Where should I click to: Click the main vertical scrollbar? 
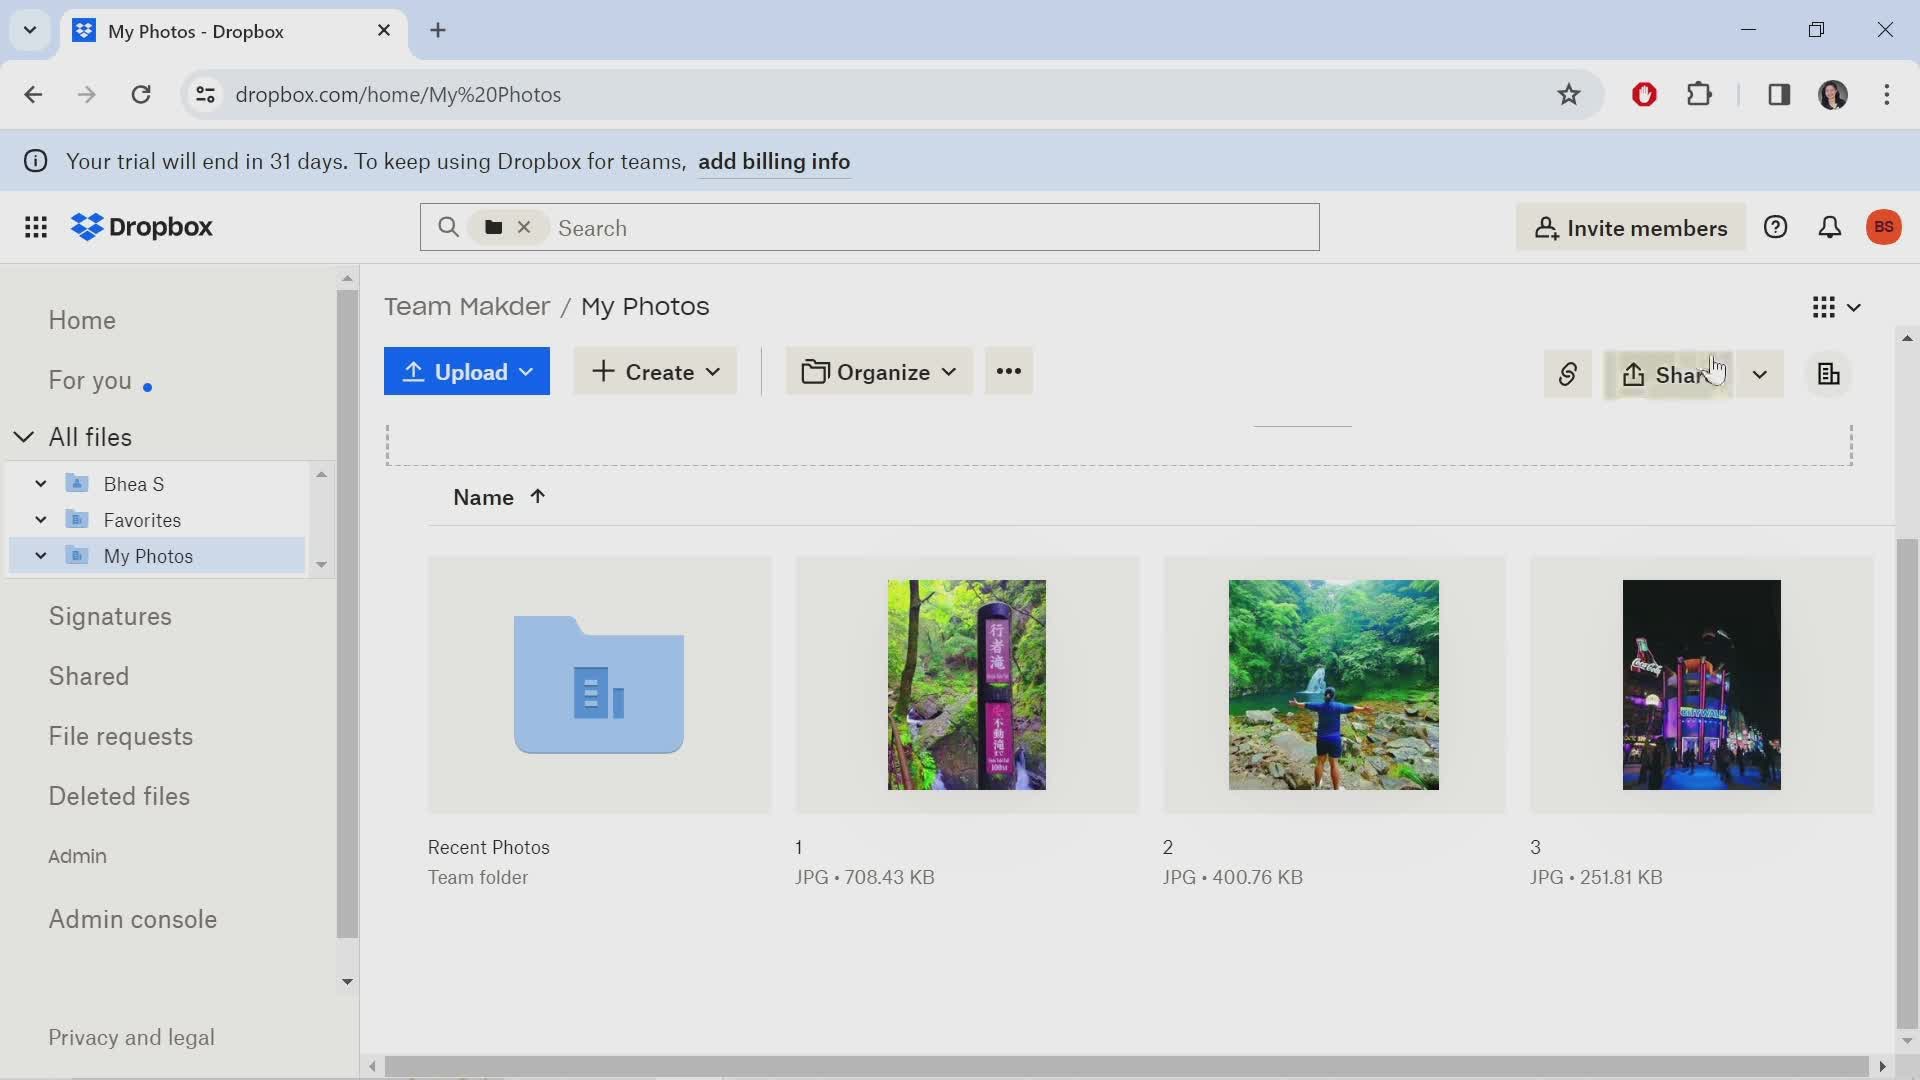[x=1907, y=783]
